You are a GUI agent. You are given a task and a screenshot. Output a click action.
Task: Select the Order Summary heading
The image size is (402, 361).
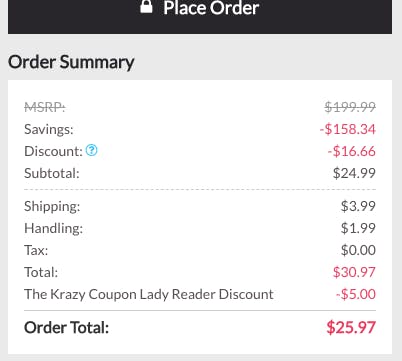71,62
